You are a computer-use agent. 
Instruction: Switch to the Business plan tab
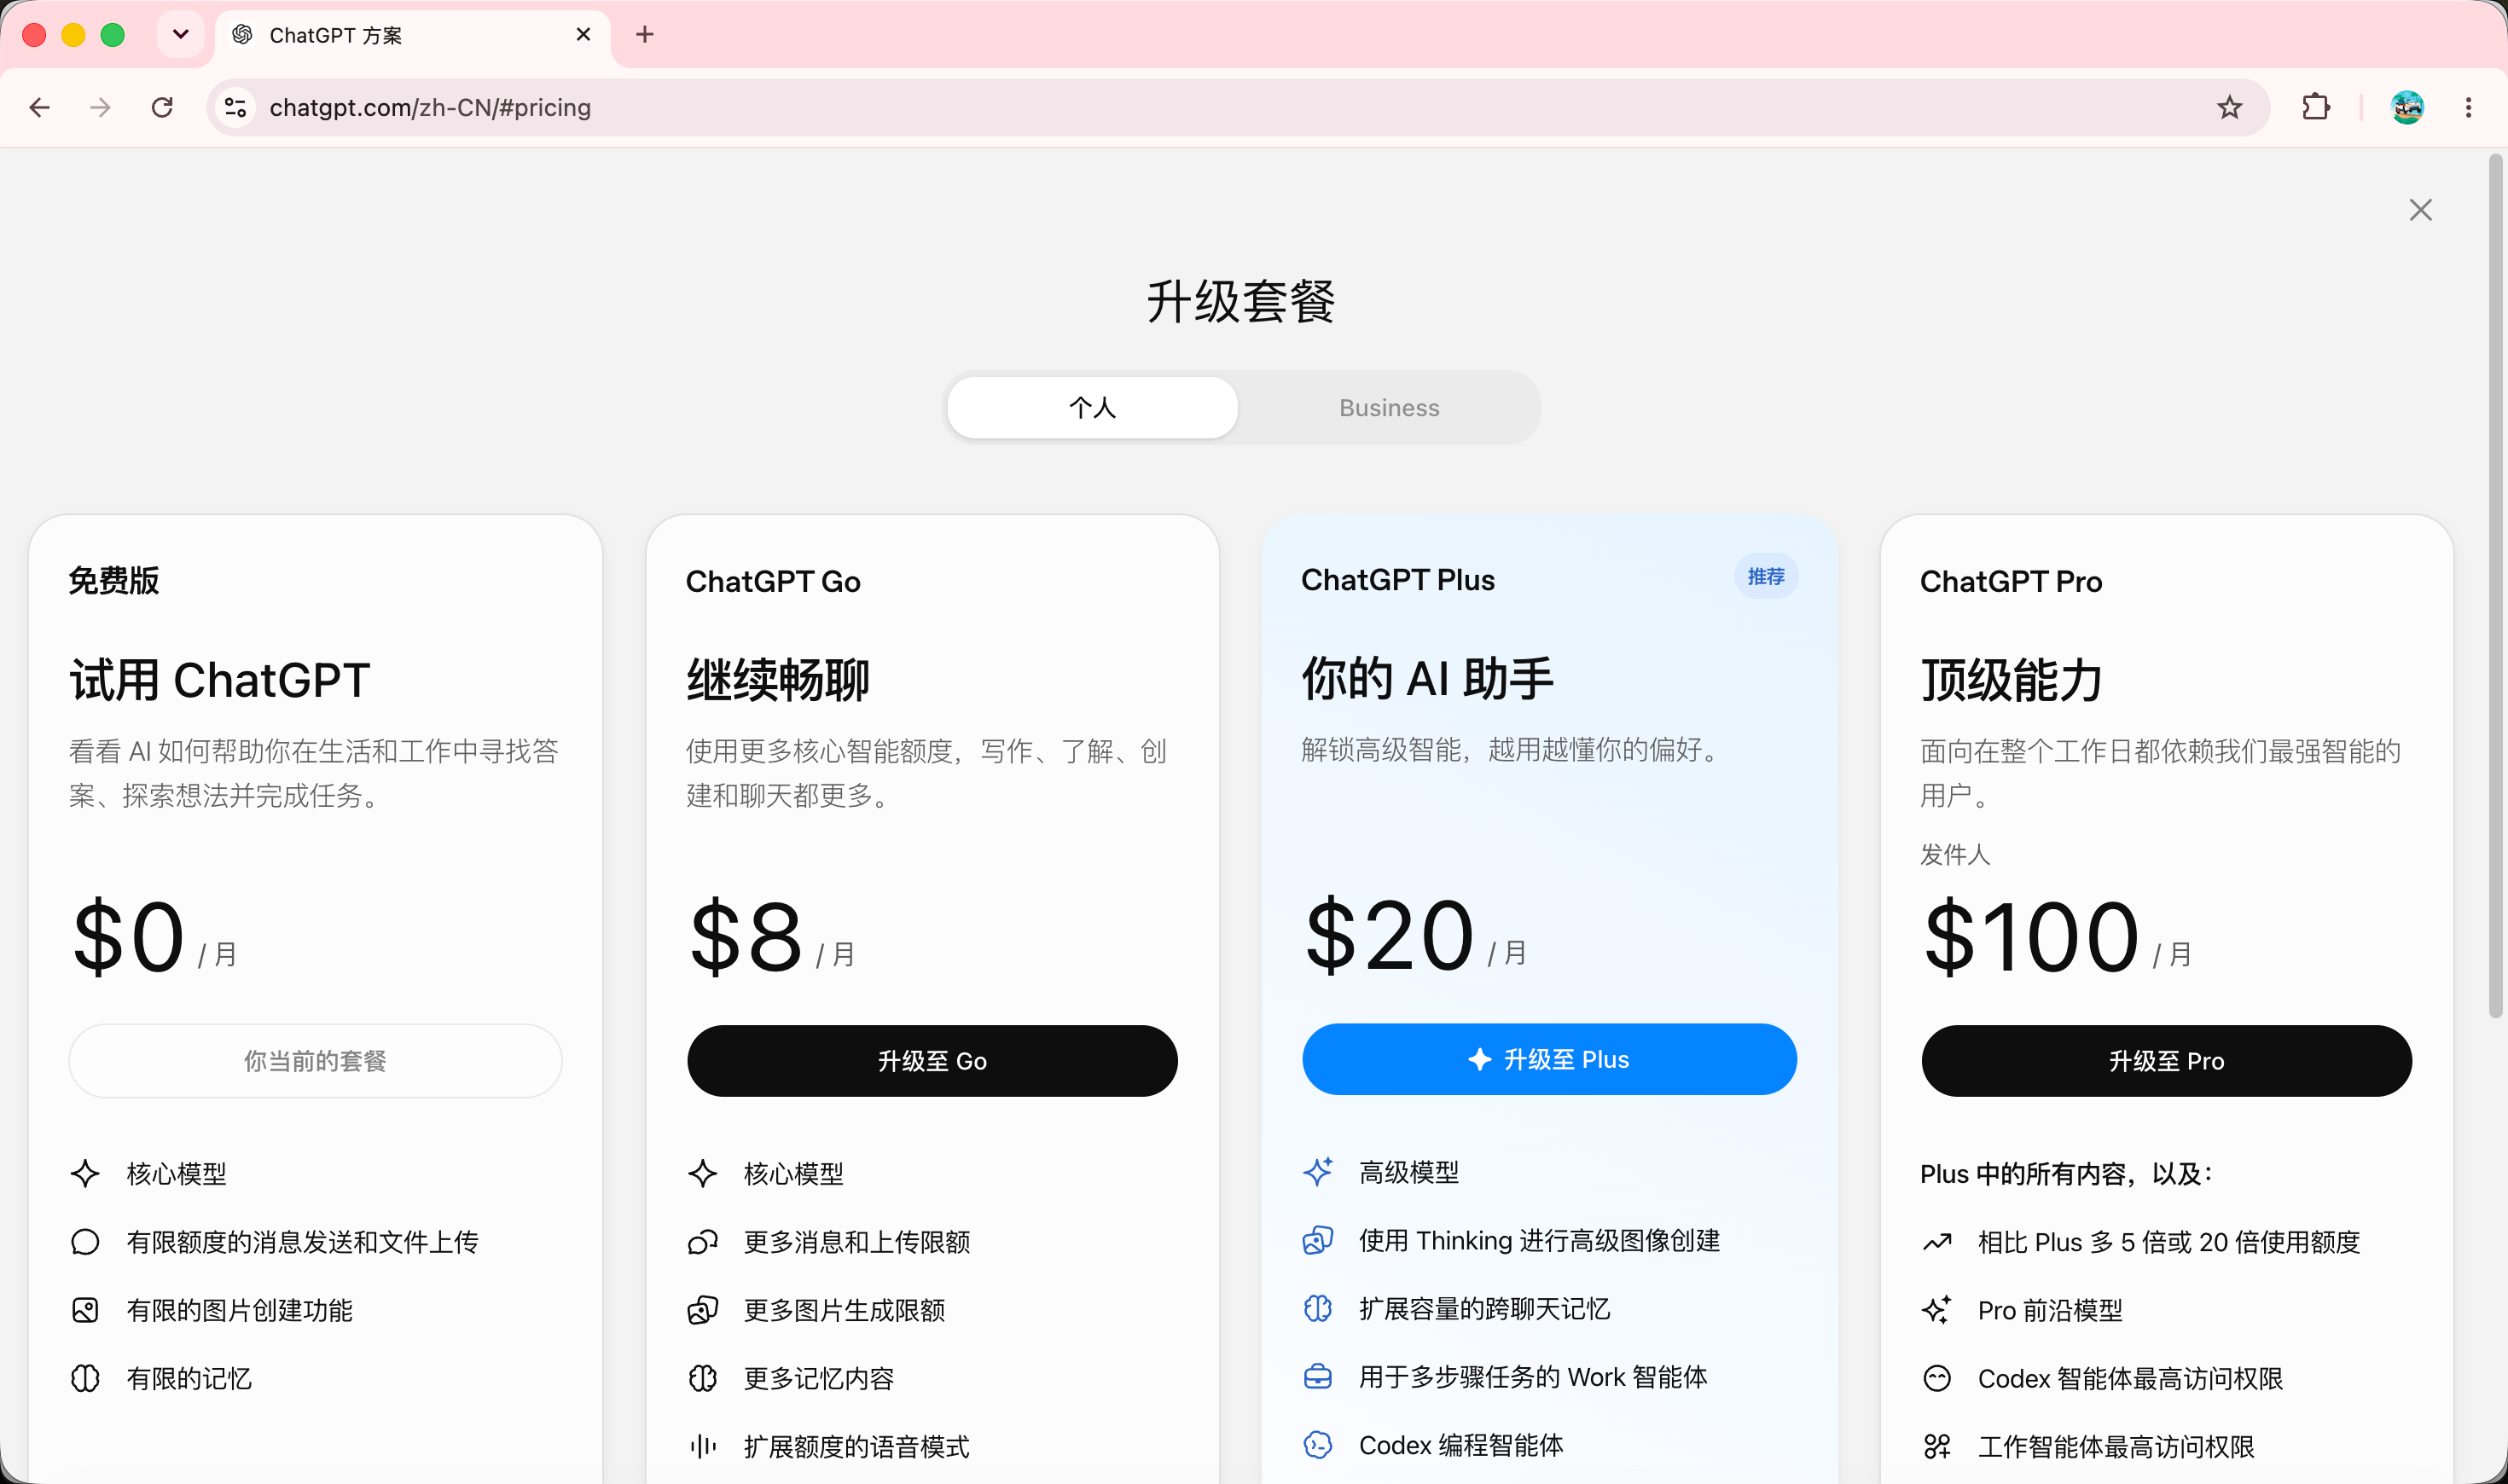tap(1389, 408)
